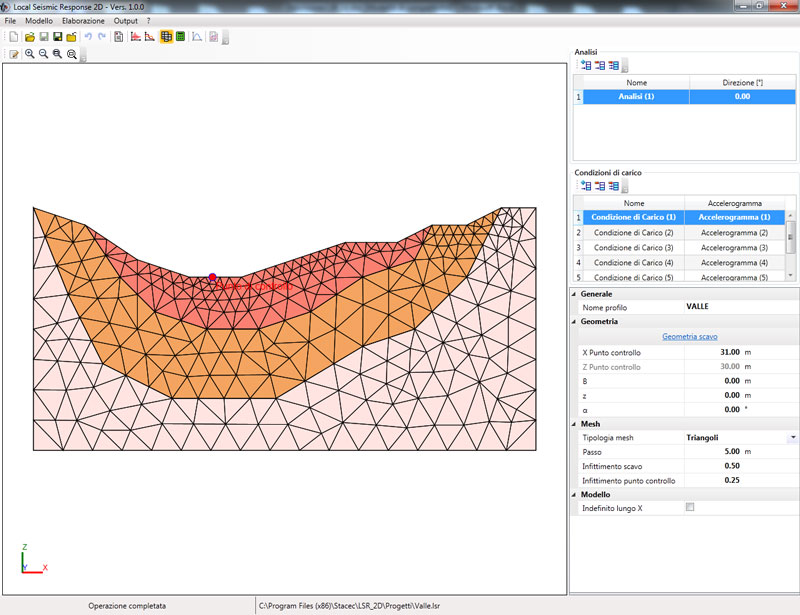Image resolution: width=800 pixels, height=615 pixels.
Task: Click the edit notepad-with-pencil icon
Action: (14, 54)
